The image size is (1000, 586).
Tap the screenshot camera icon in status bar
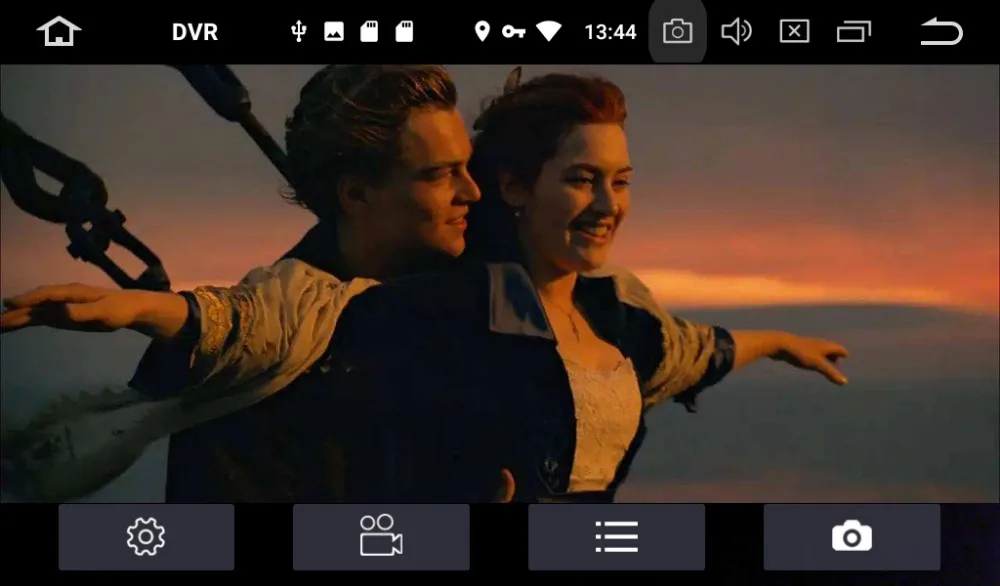click(677, 31)
